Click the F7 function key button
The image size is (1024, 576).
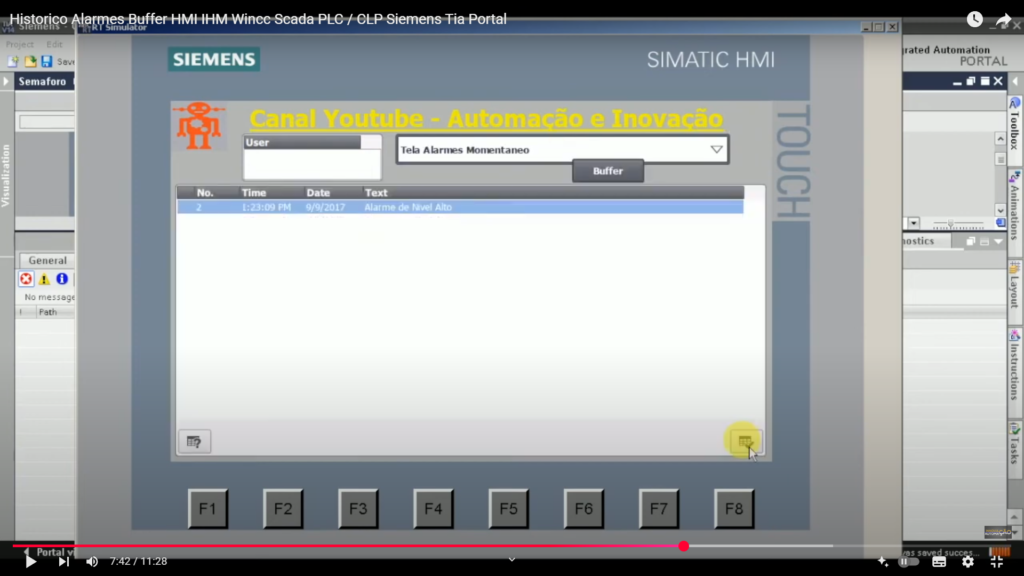[659, 509]
